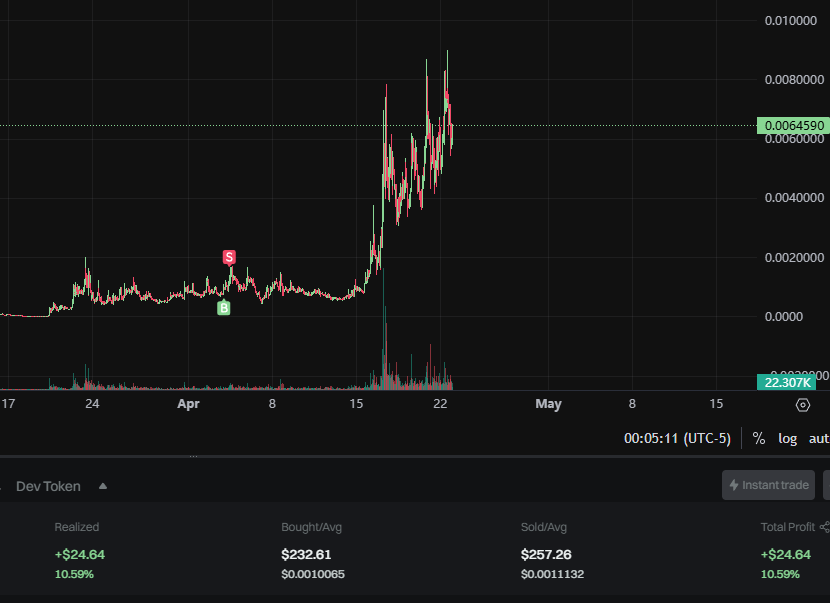The width and height of the screenshot is (830, 603).
Task: Click Bought amount $232.61
Action: (x=306, y=554)
